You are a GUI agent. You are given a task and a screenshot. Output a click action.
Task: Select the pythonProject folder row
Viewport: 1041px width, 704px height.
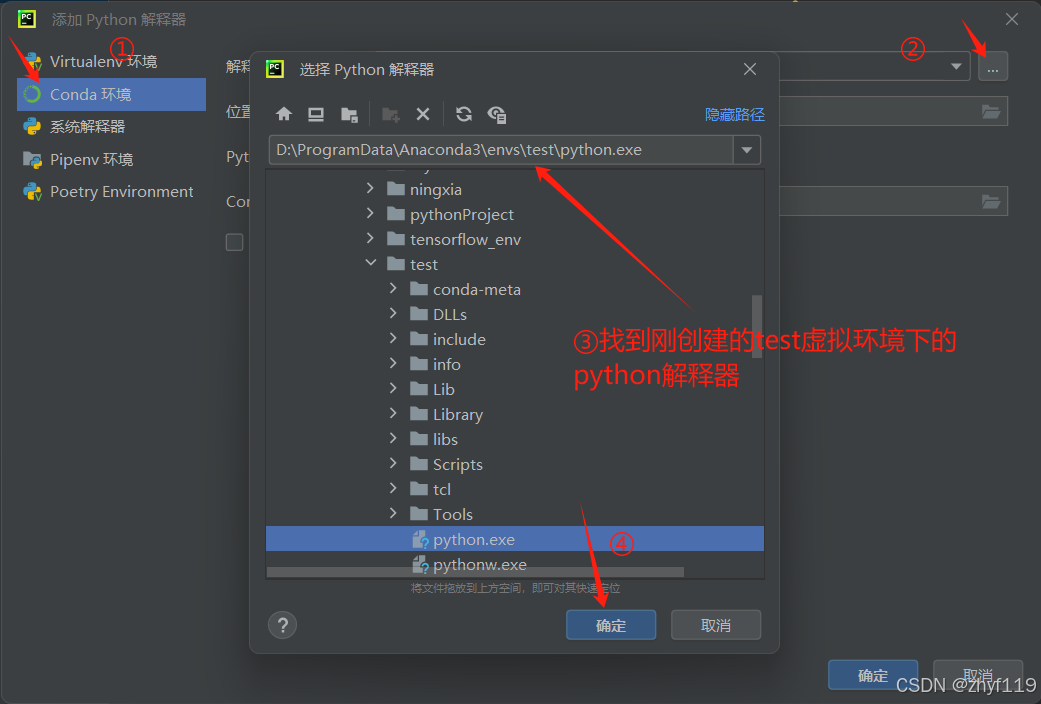[515, 214]
